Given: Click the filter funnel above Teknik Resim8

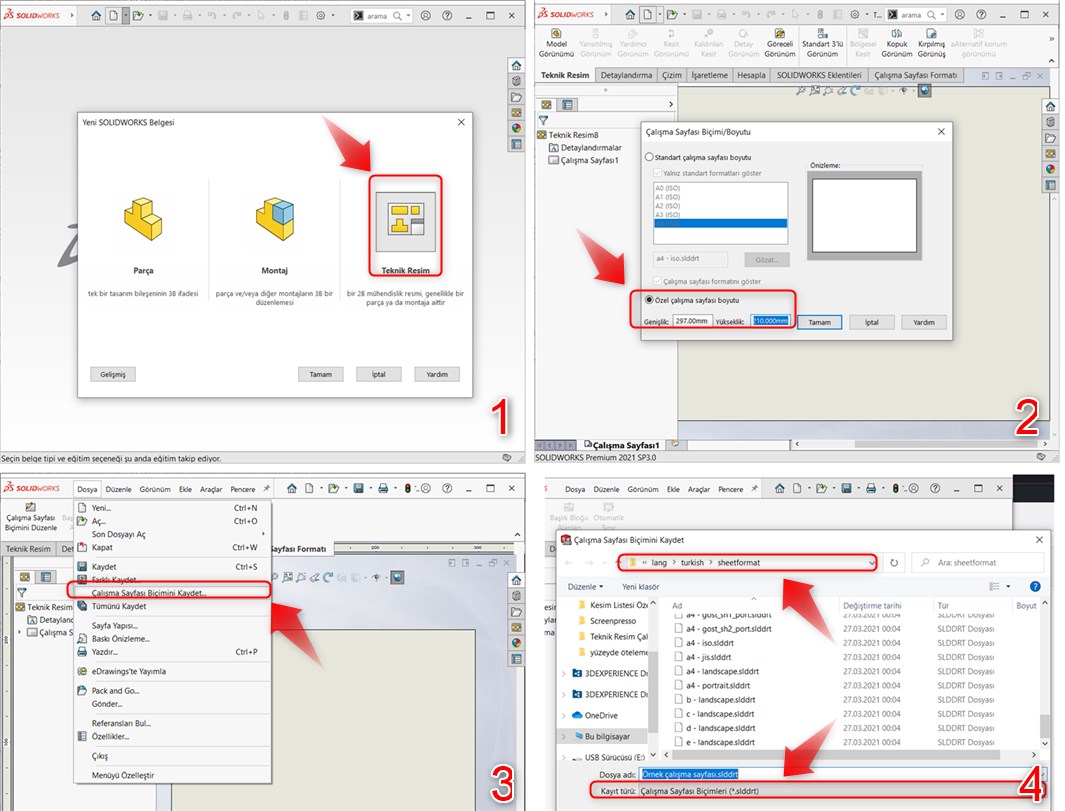Looking at the screenshot, I should 543,120.
